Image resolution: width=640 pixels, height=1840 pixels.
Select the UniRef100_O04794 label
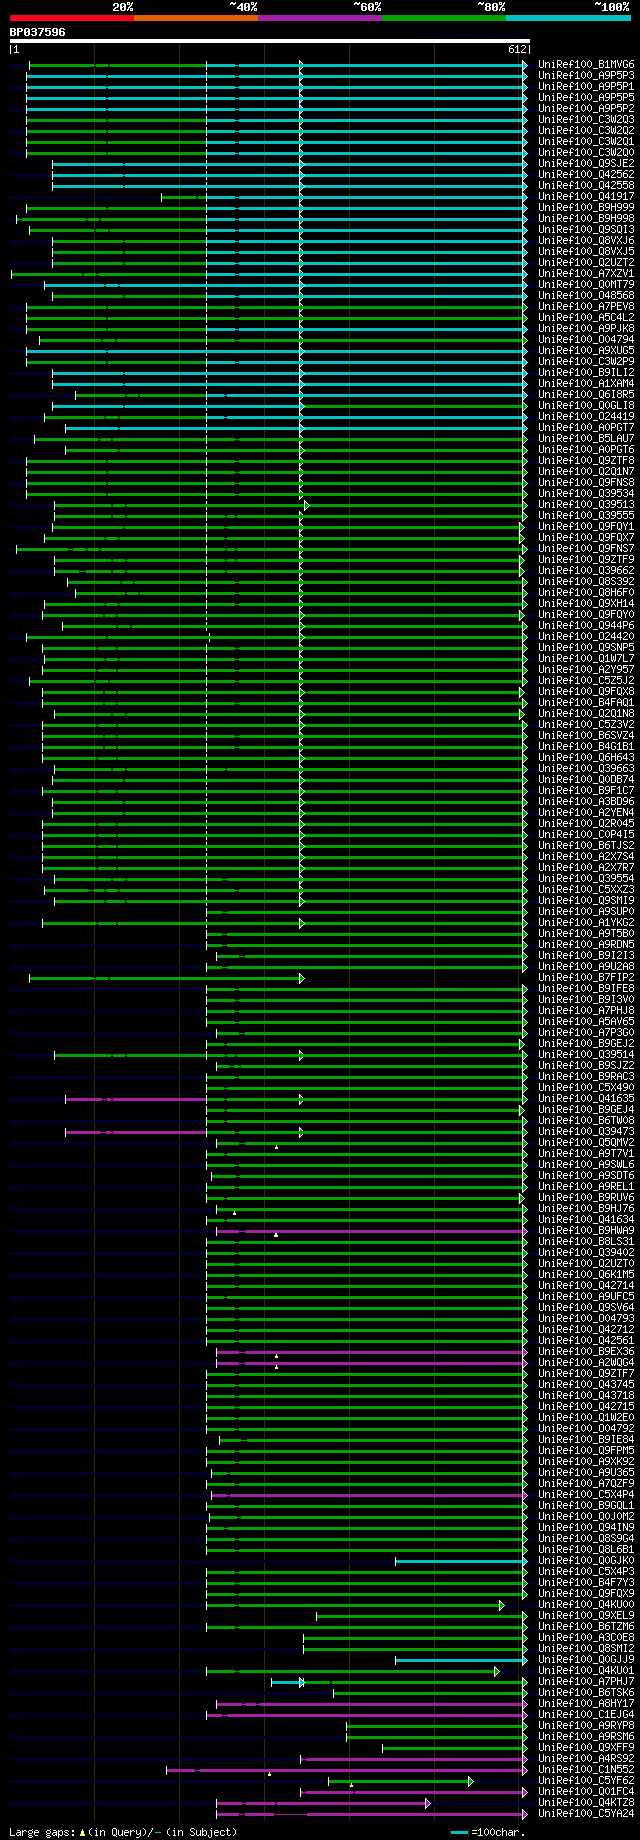point(586,339)
